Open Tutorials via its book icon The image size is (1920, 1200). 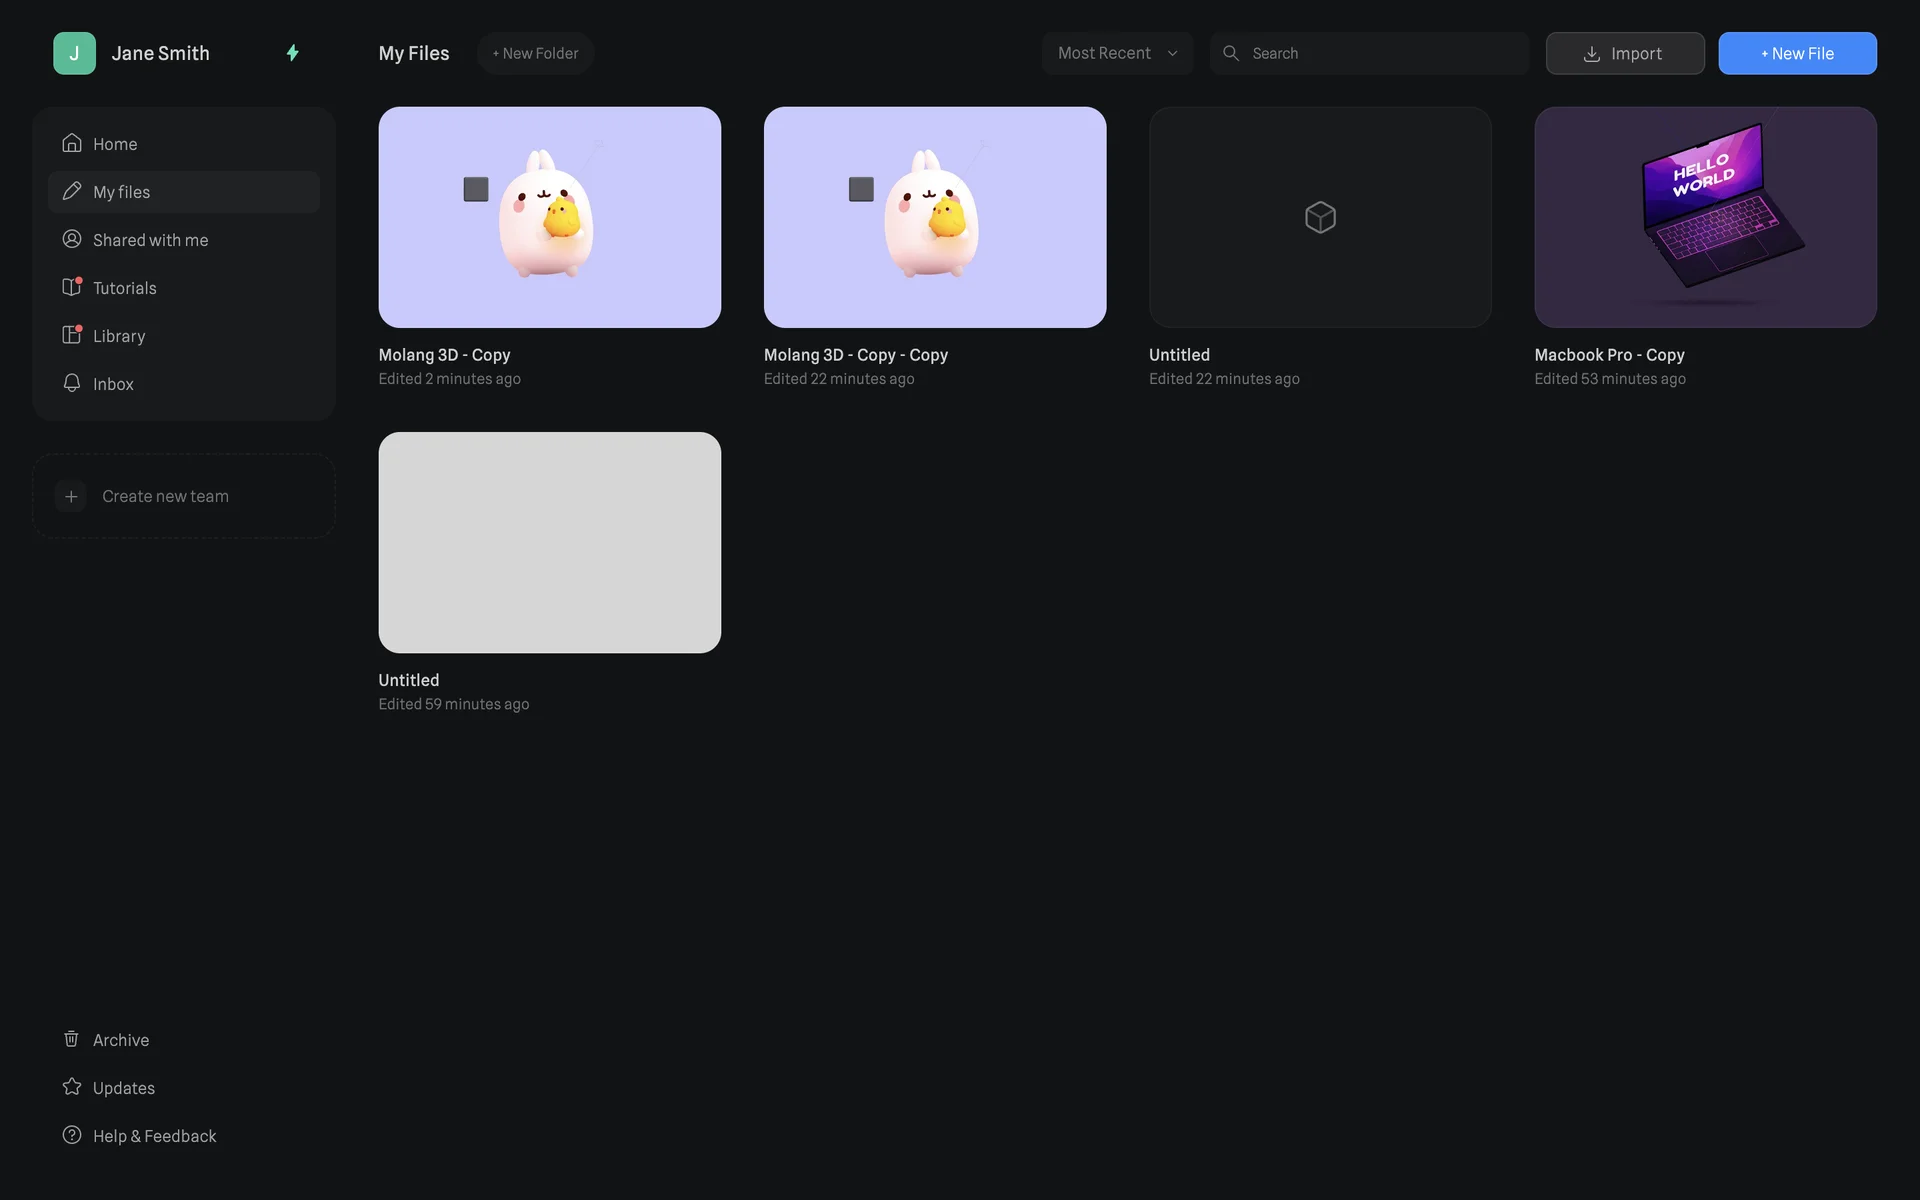[72, 287]
